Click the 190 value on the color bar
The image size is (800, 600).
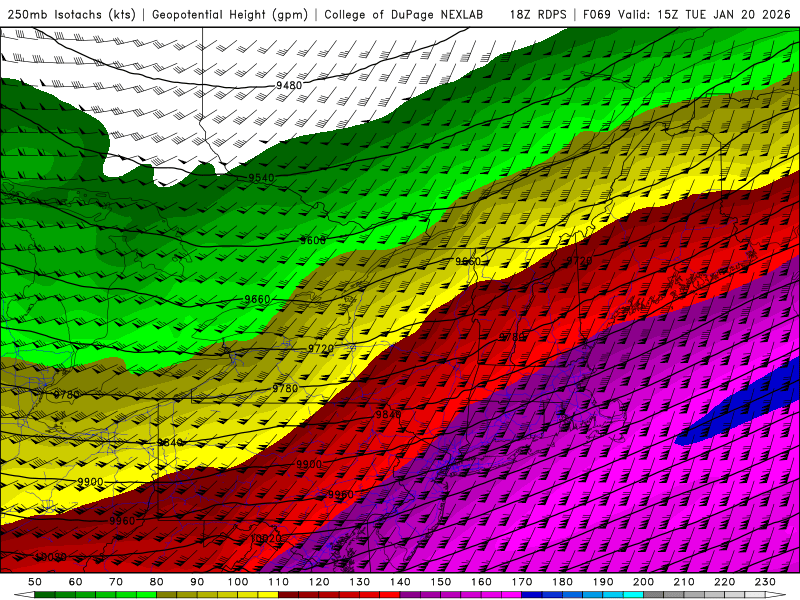point(603,582)
